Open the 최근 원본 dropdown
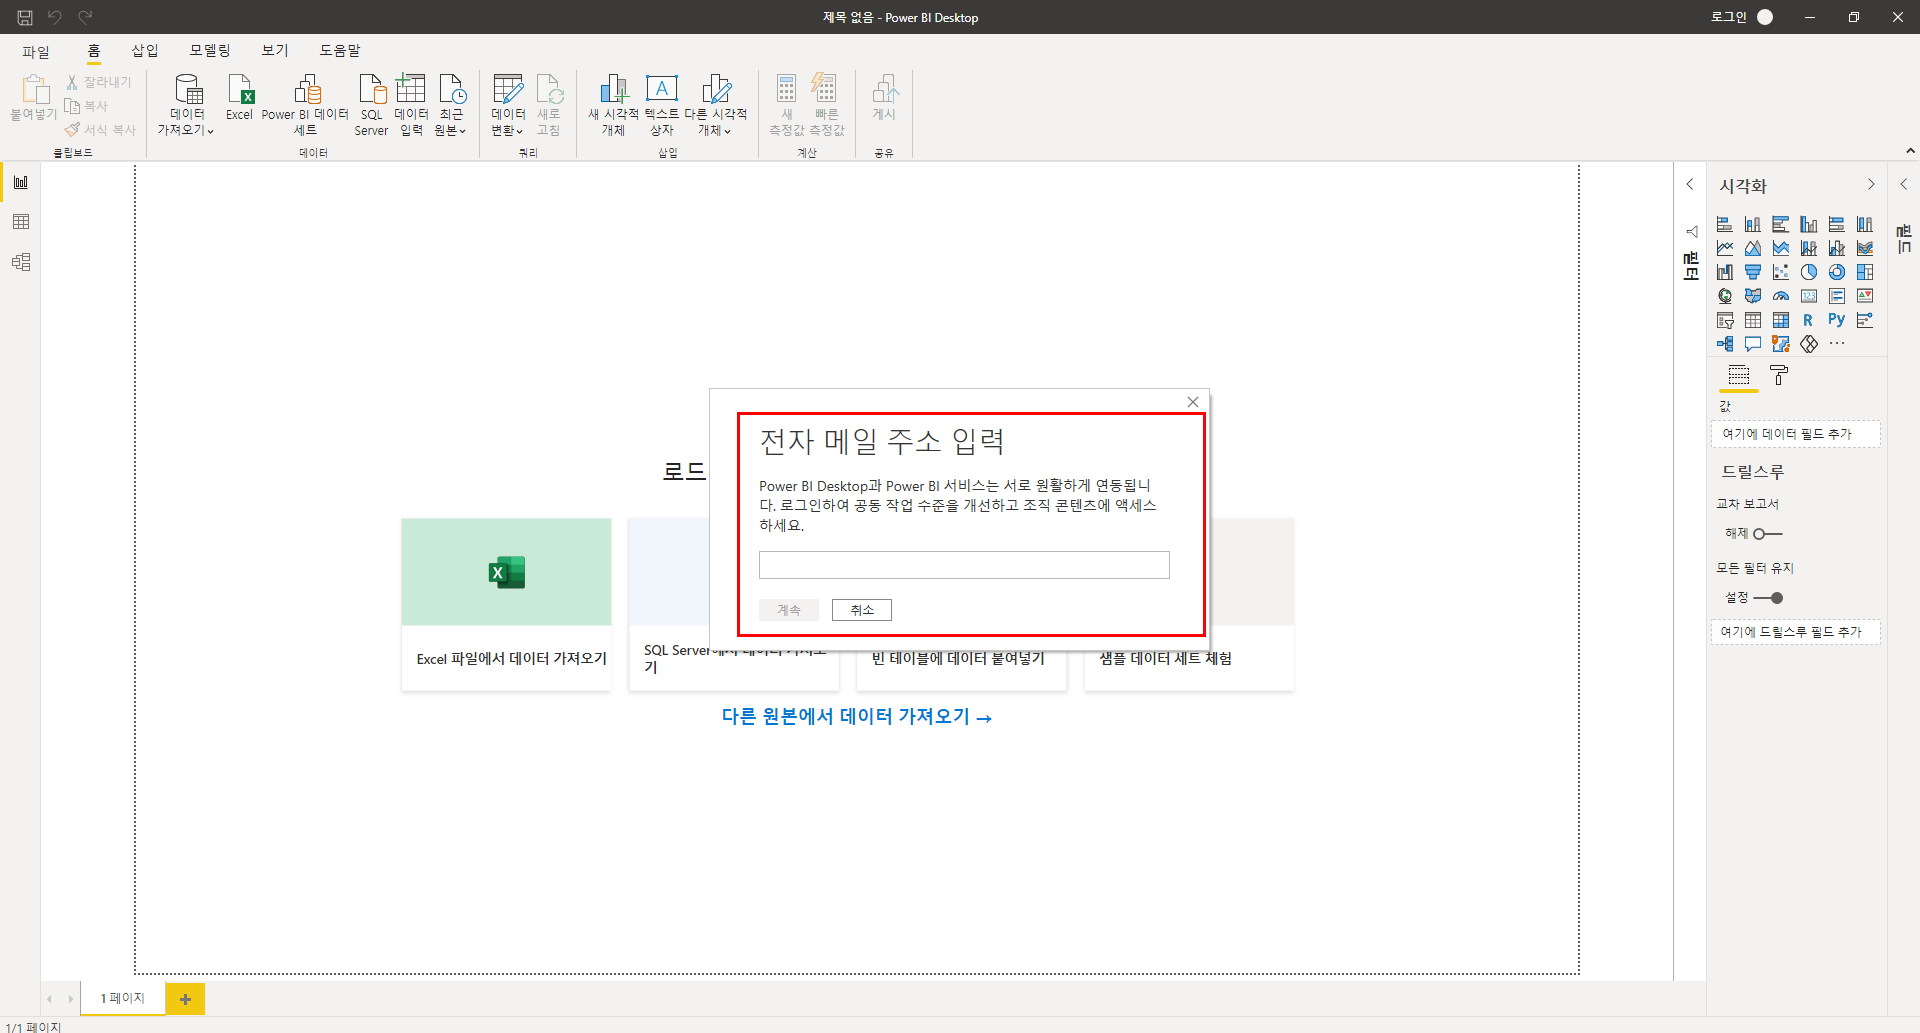The height and width of the screenshot is (1033, 1920). click(x=451, y=105)
